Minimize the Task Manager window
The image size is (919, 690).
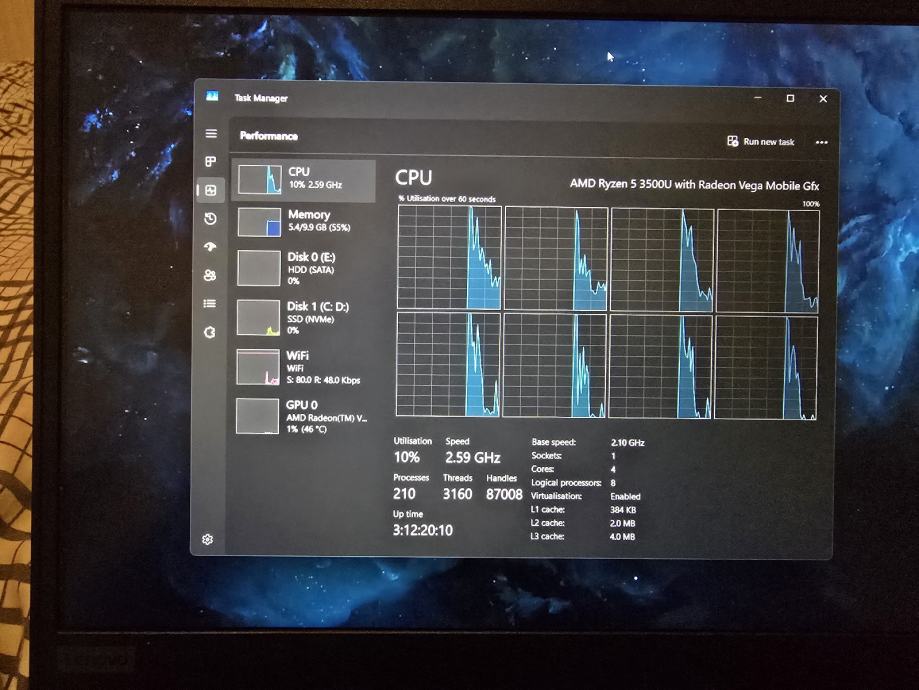tap(758, 97)
